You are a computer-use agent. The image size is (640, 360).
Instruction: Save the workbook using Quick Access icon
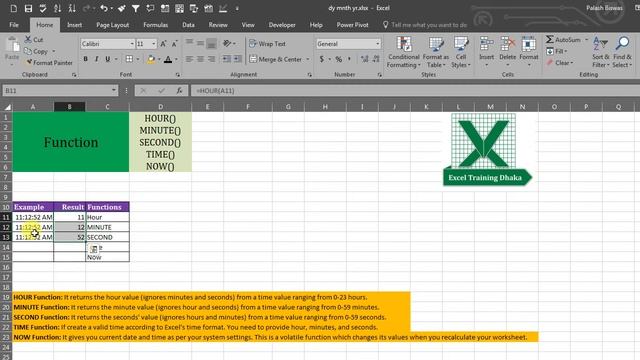tap(28, 8)
